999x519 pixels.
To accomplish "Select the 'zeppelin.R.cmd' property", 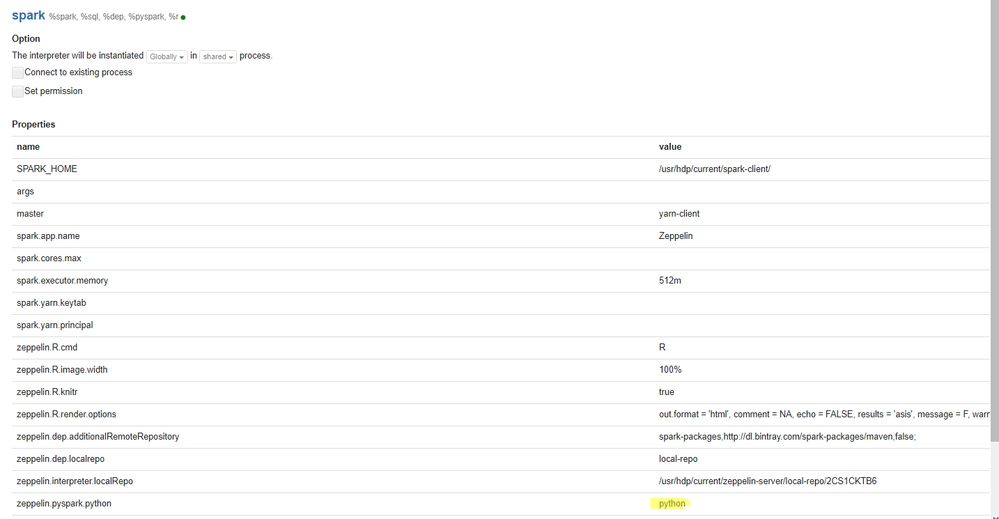I will coord(47,347).
